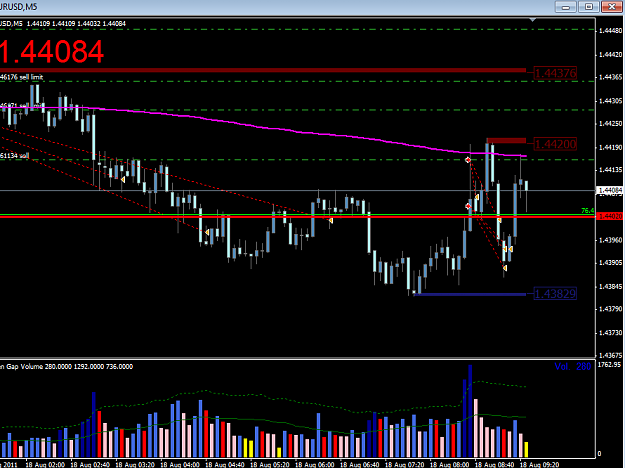Viewport: 625px width, 468px height.
Task: Click the Gap Volume indicator label
Action: [66, 366]
